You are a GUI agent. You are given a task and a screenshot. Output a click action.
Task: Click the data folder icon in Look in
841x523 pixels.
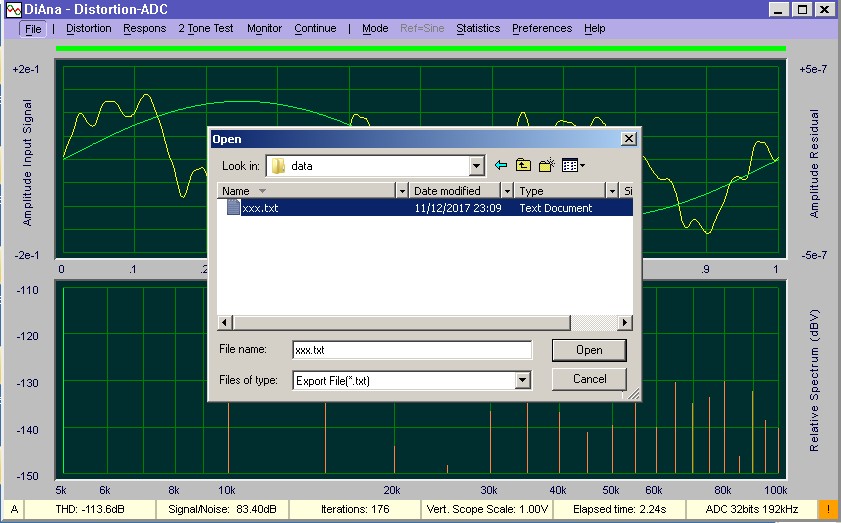click(x=278, y=166)
